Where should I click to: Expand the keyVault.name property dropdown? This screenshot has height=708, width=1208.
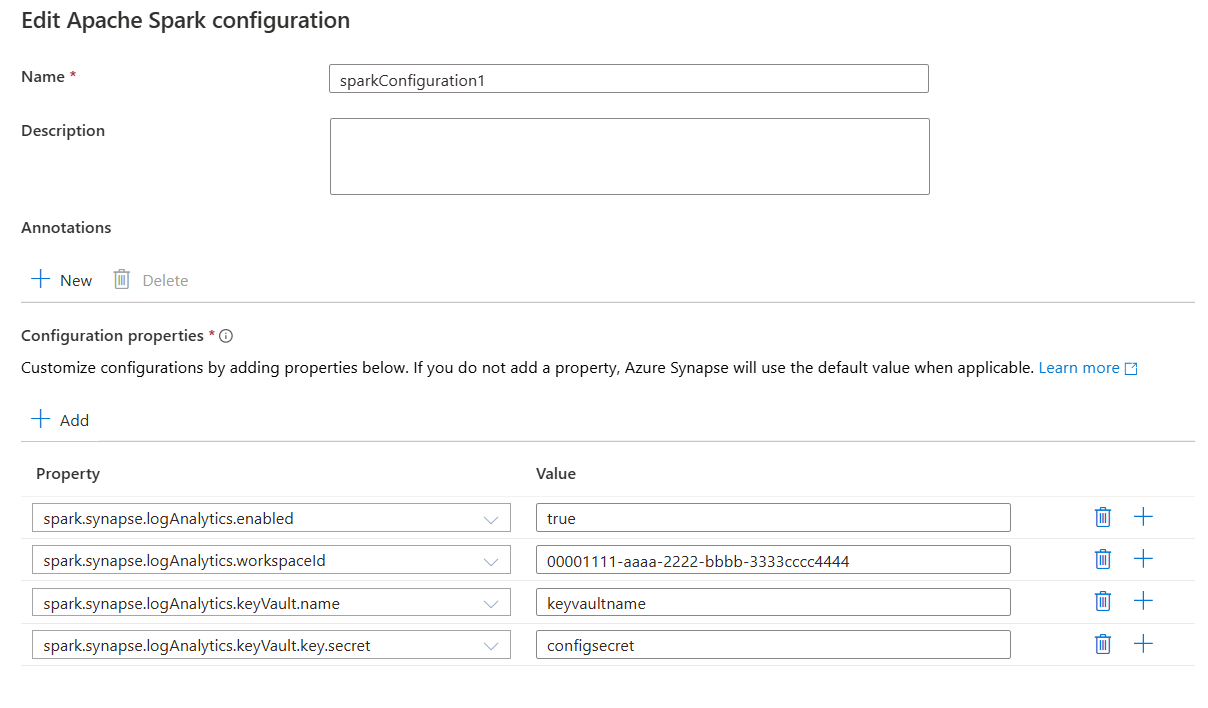point(491,603)
